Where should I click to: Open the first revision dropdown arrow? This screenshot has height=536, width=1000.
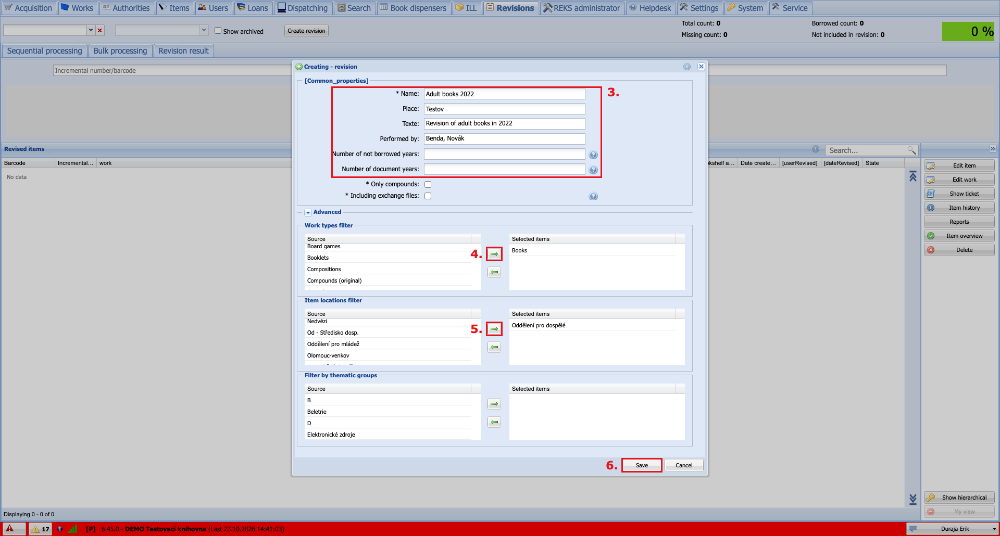coord(91,30)
